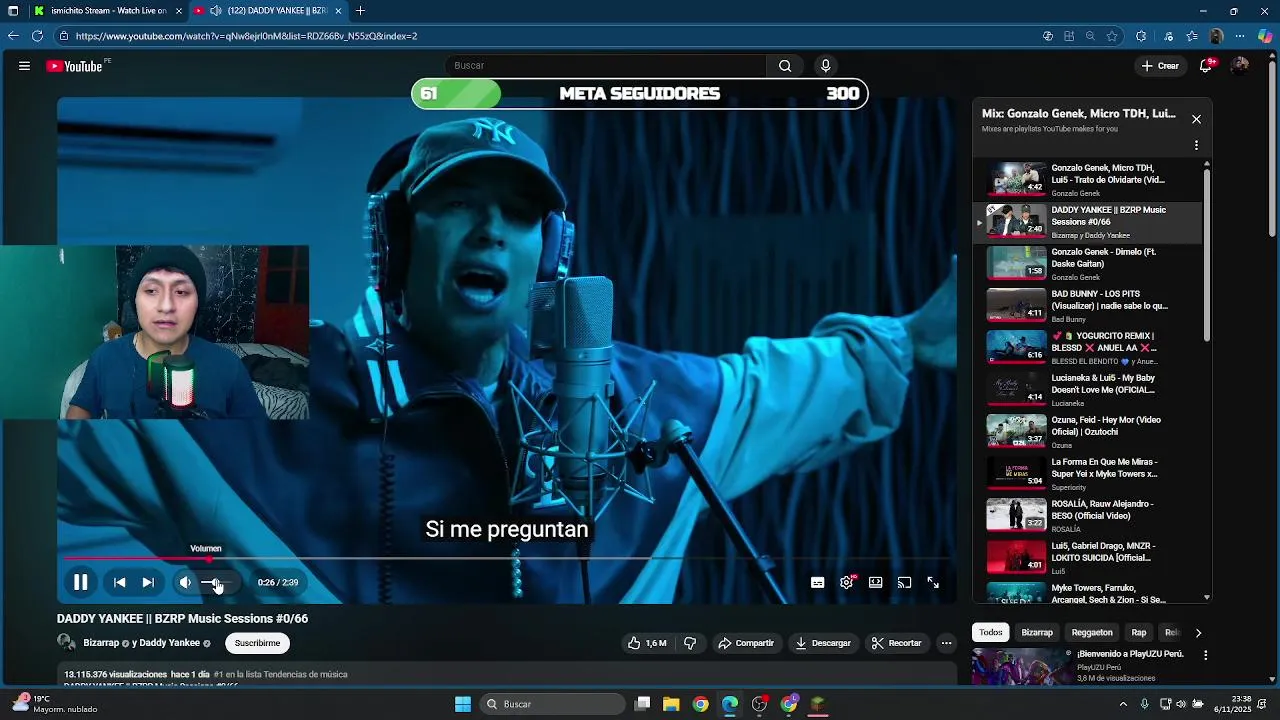Open browser extensions puzzle icon
1280x720 pixels.
(1141, 36)
